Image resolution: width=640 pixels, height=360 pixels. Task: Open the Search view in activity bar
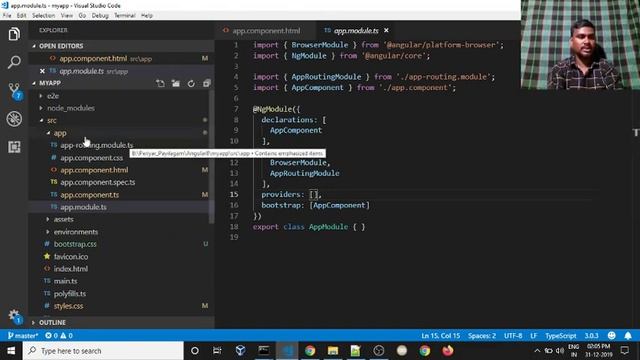pyautogui.click(x=14, y=62)
